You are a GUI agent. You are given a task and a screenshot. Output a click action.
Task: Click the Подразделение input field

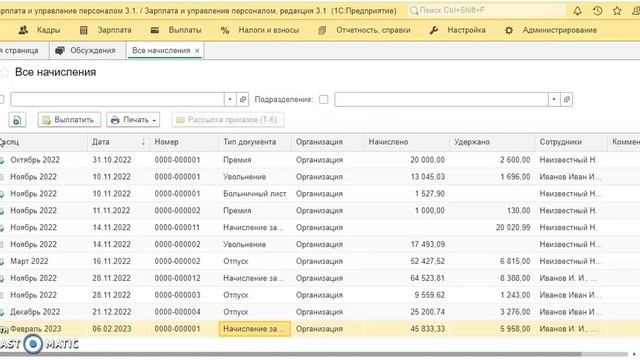[441, 99]
